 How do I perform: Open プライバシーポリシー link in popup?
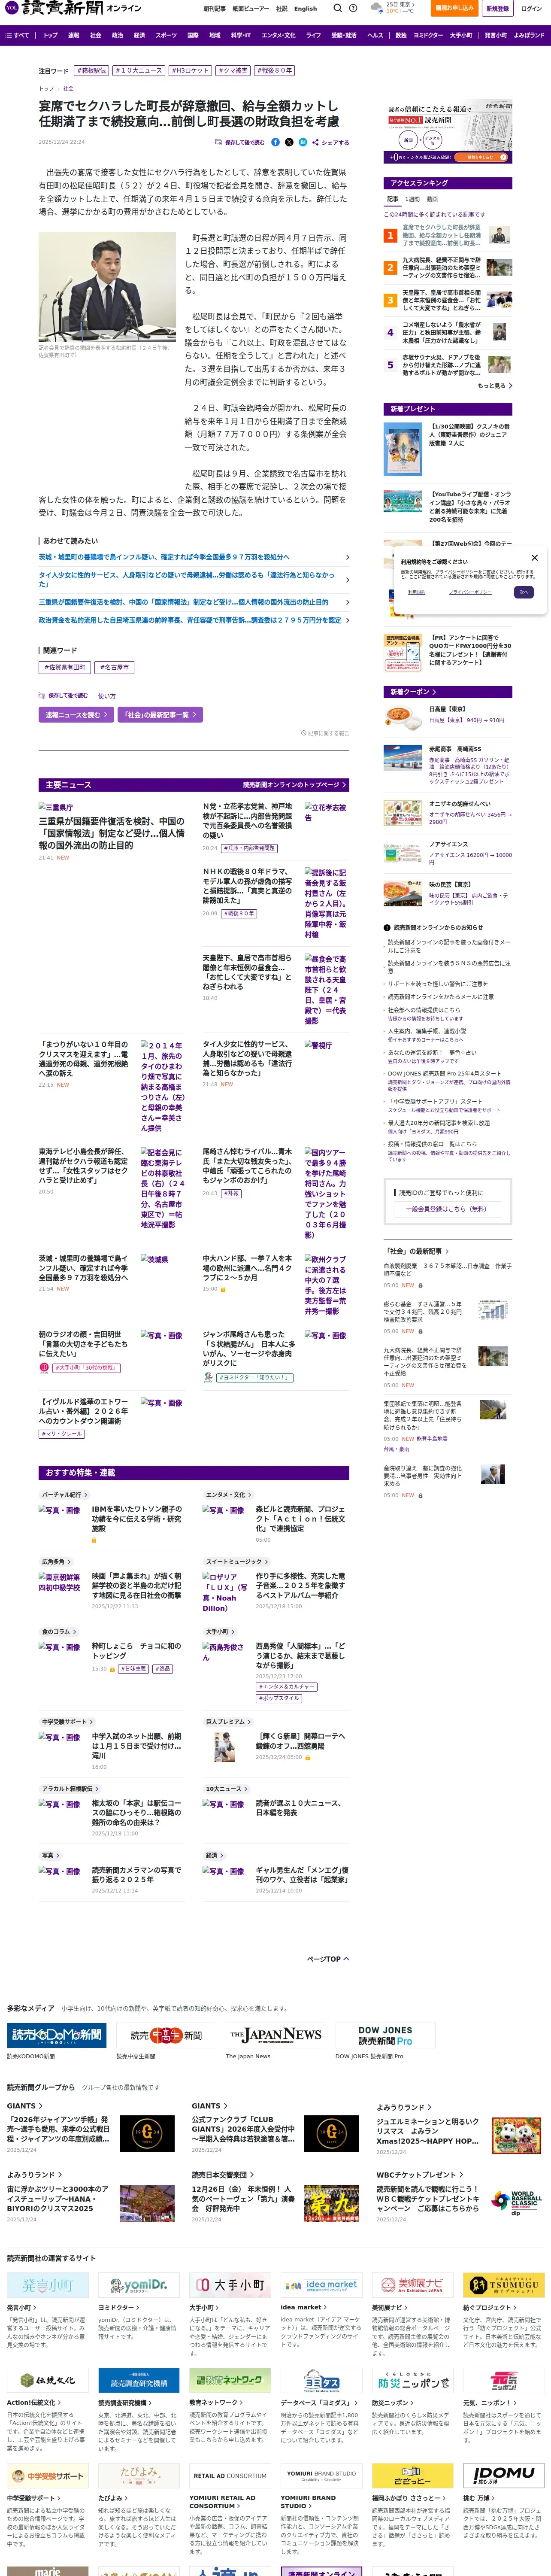(x=469, y=592)
